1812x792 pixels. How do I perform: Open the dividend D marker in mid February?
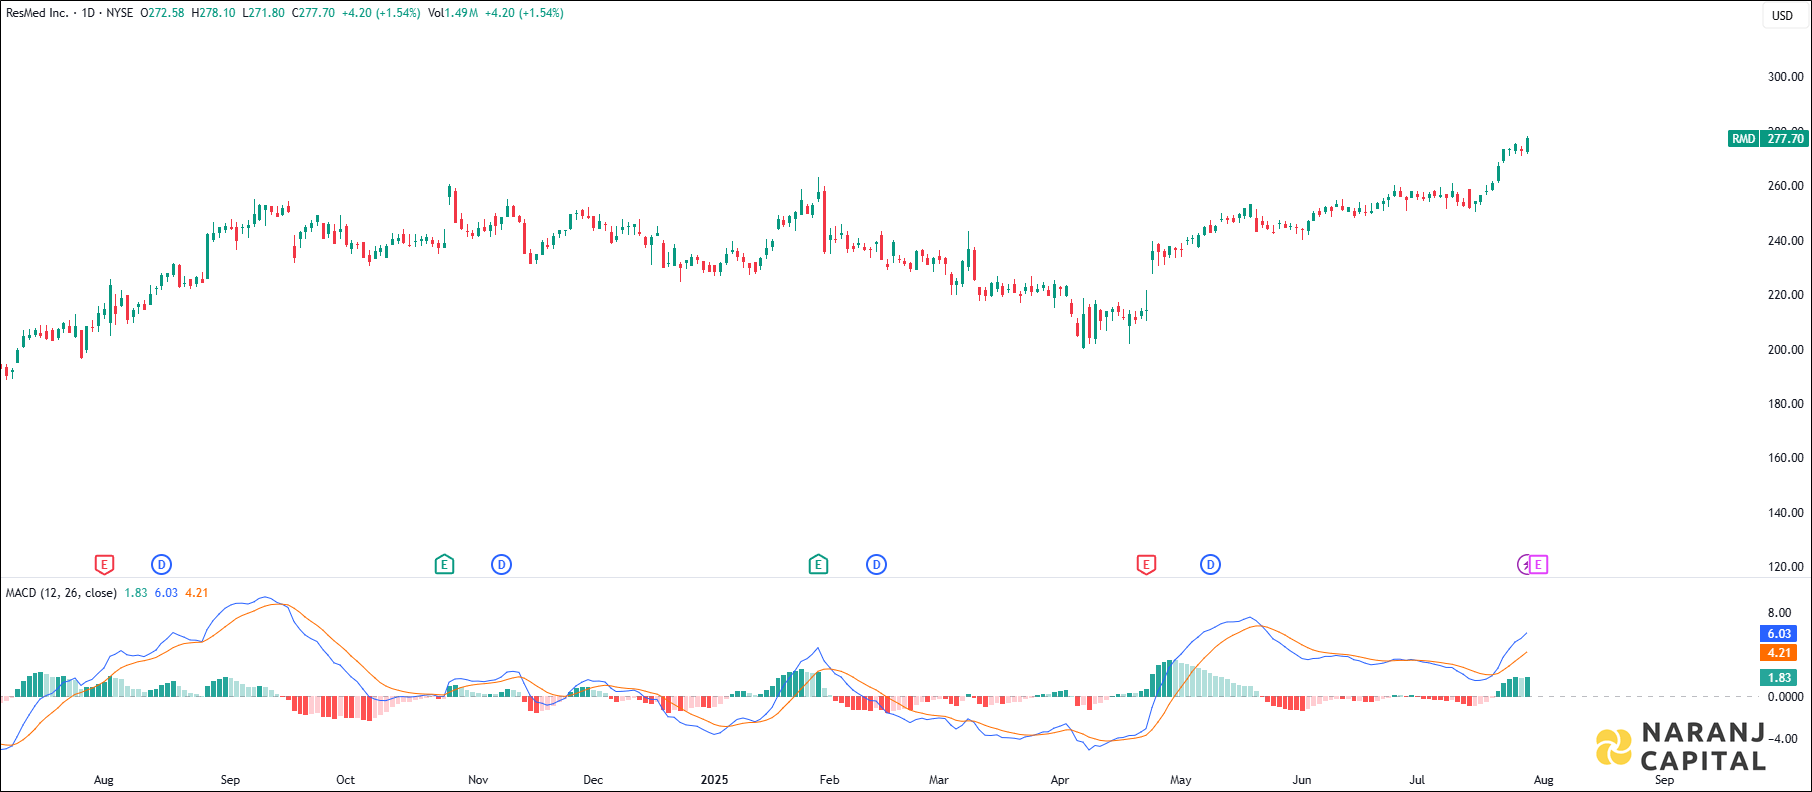pyautogui.click(x=876, y=565)
